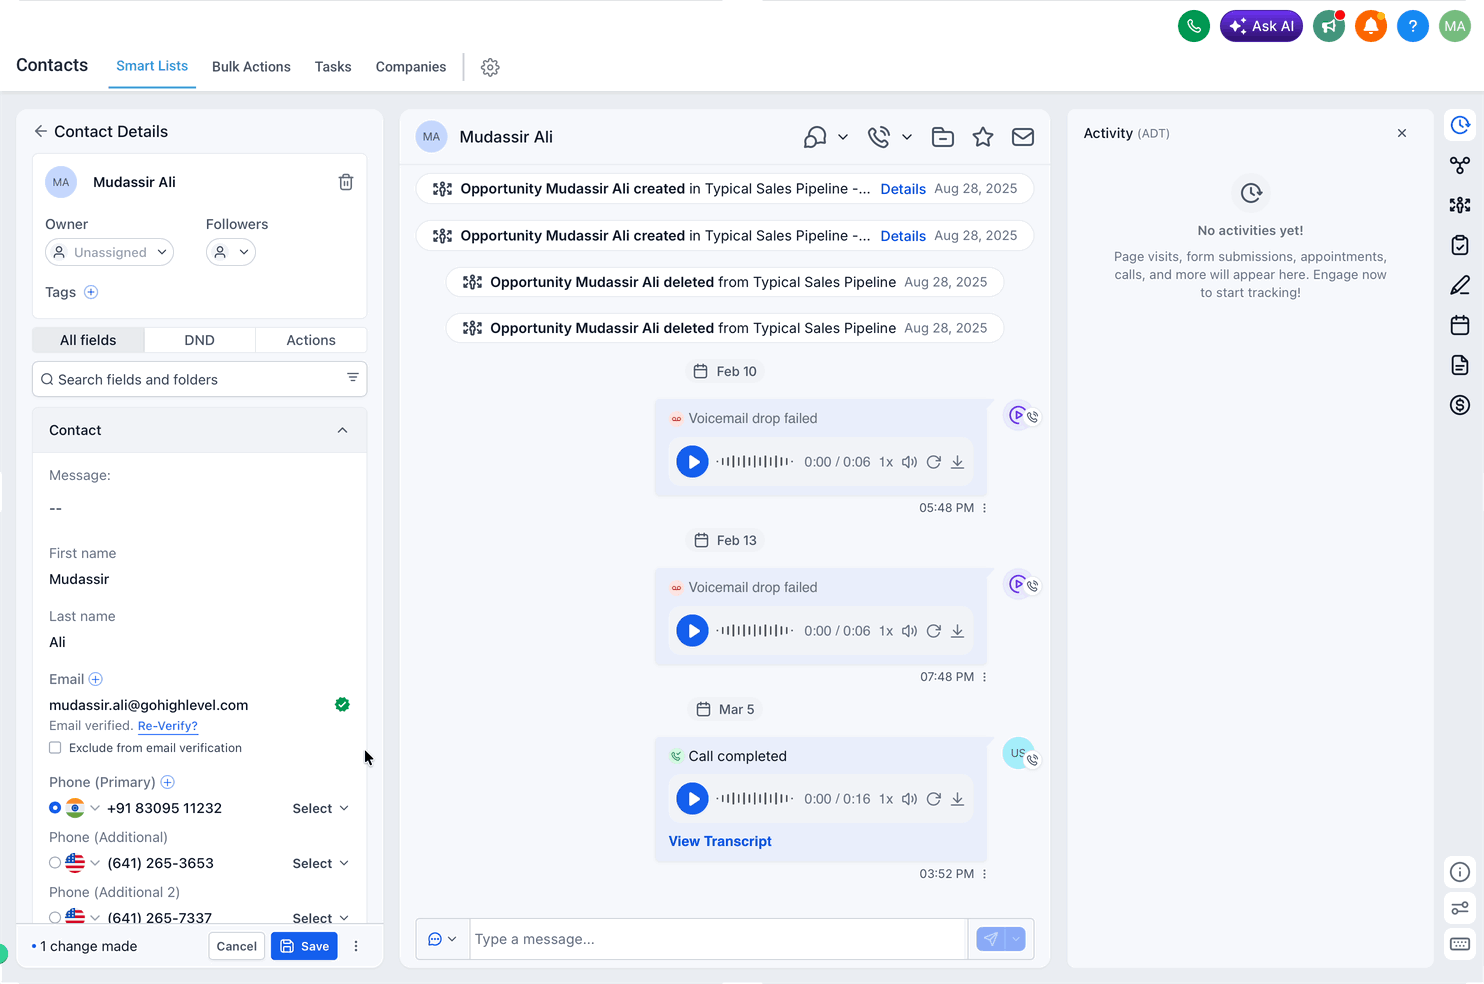Download the Feb 10 voicemail recording
Screen dimensions: 1484x984
pyautogui.click(x=957, y=462)
